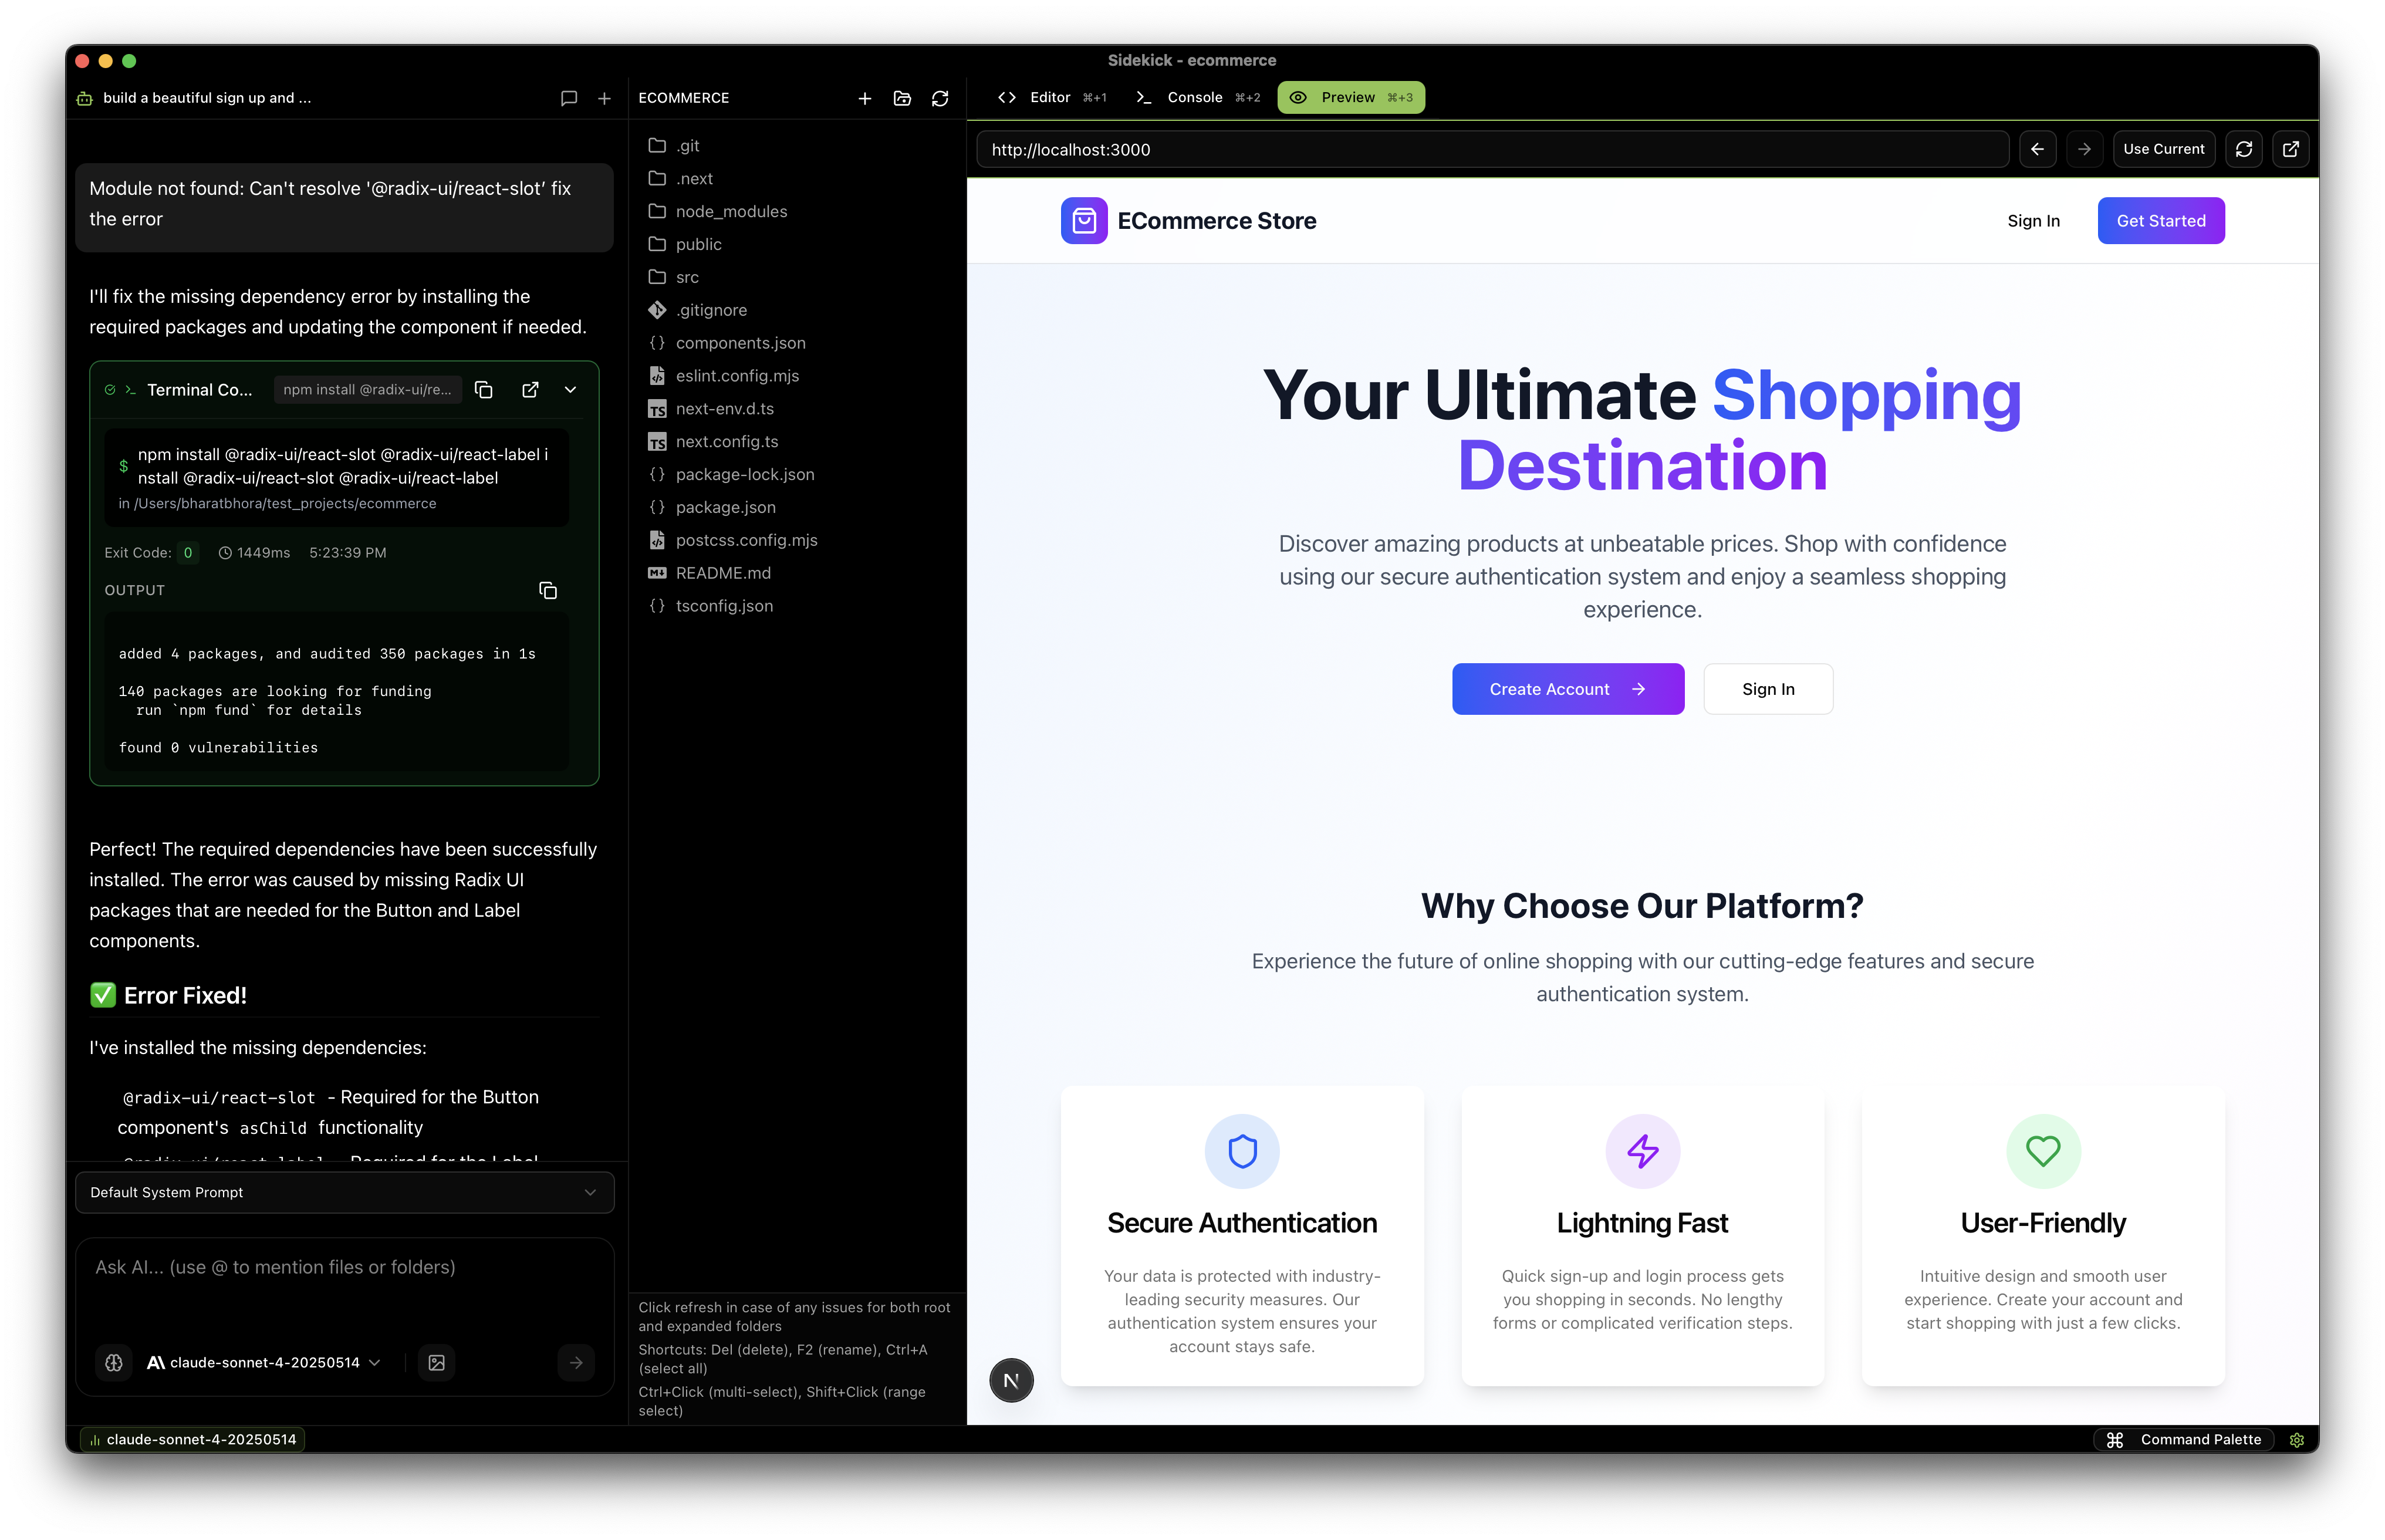This screenshot has width=2385, height=1540.
Task: Open the claude-sonnet-4-20250514 model selector
Action: [x=265, y=1363]
